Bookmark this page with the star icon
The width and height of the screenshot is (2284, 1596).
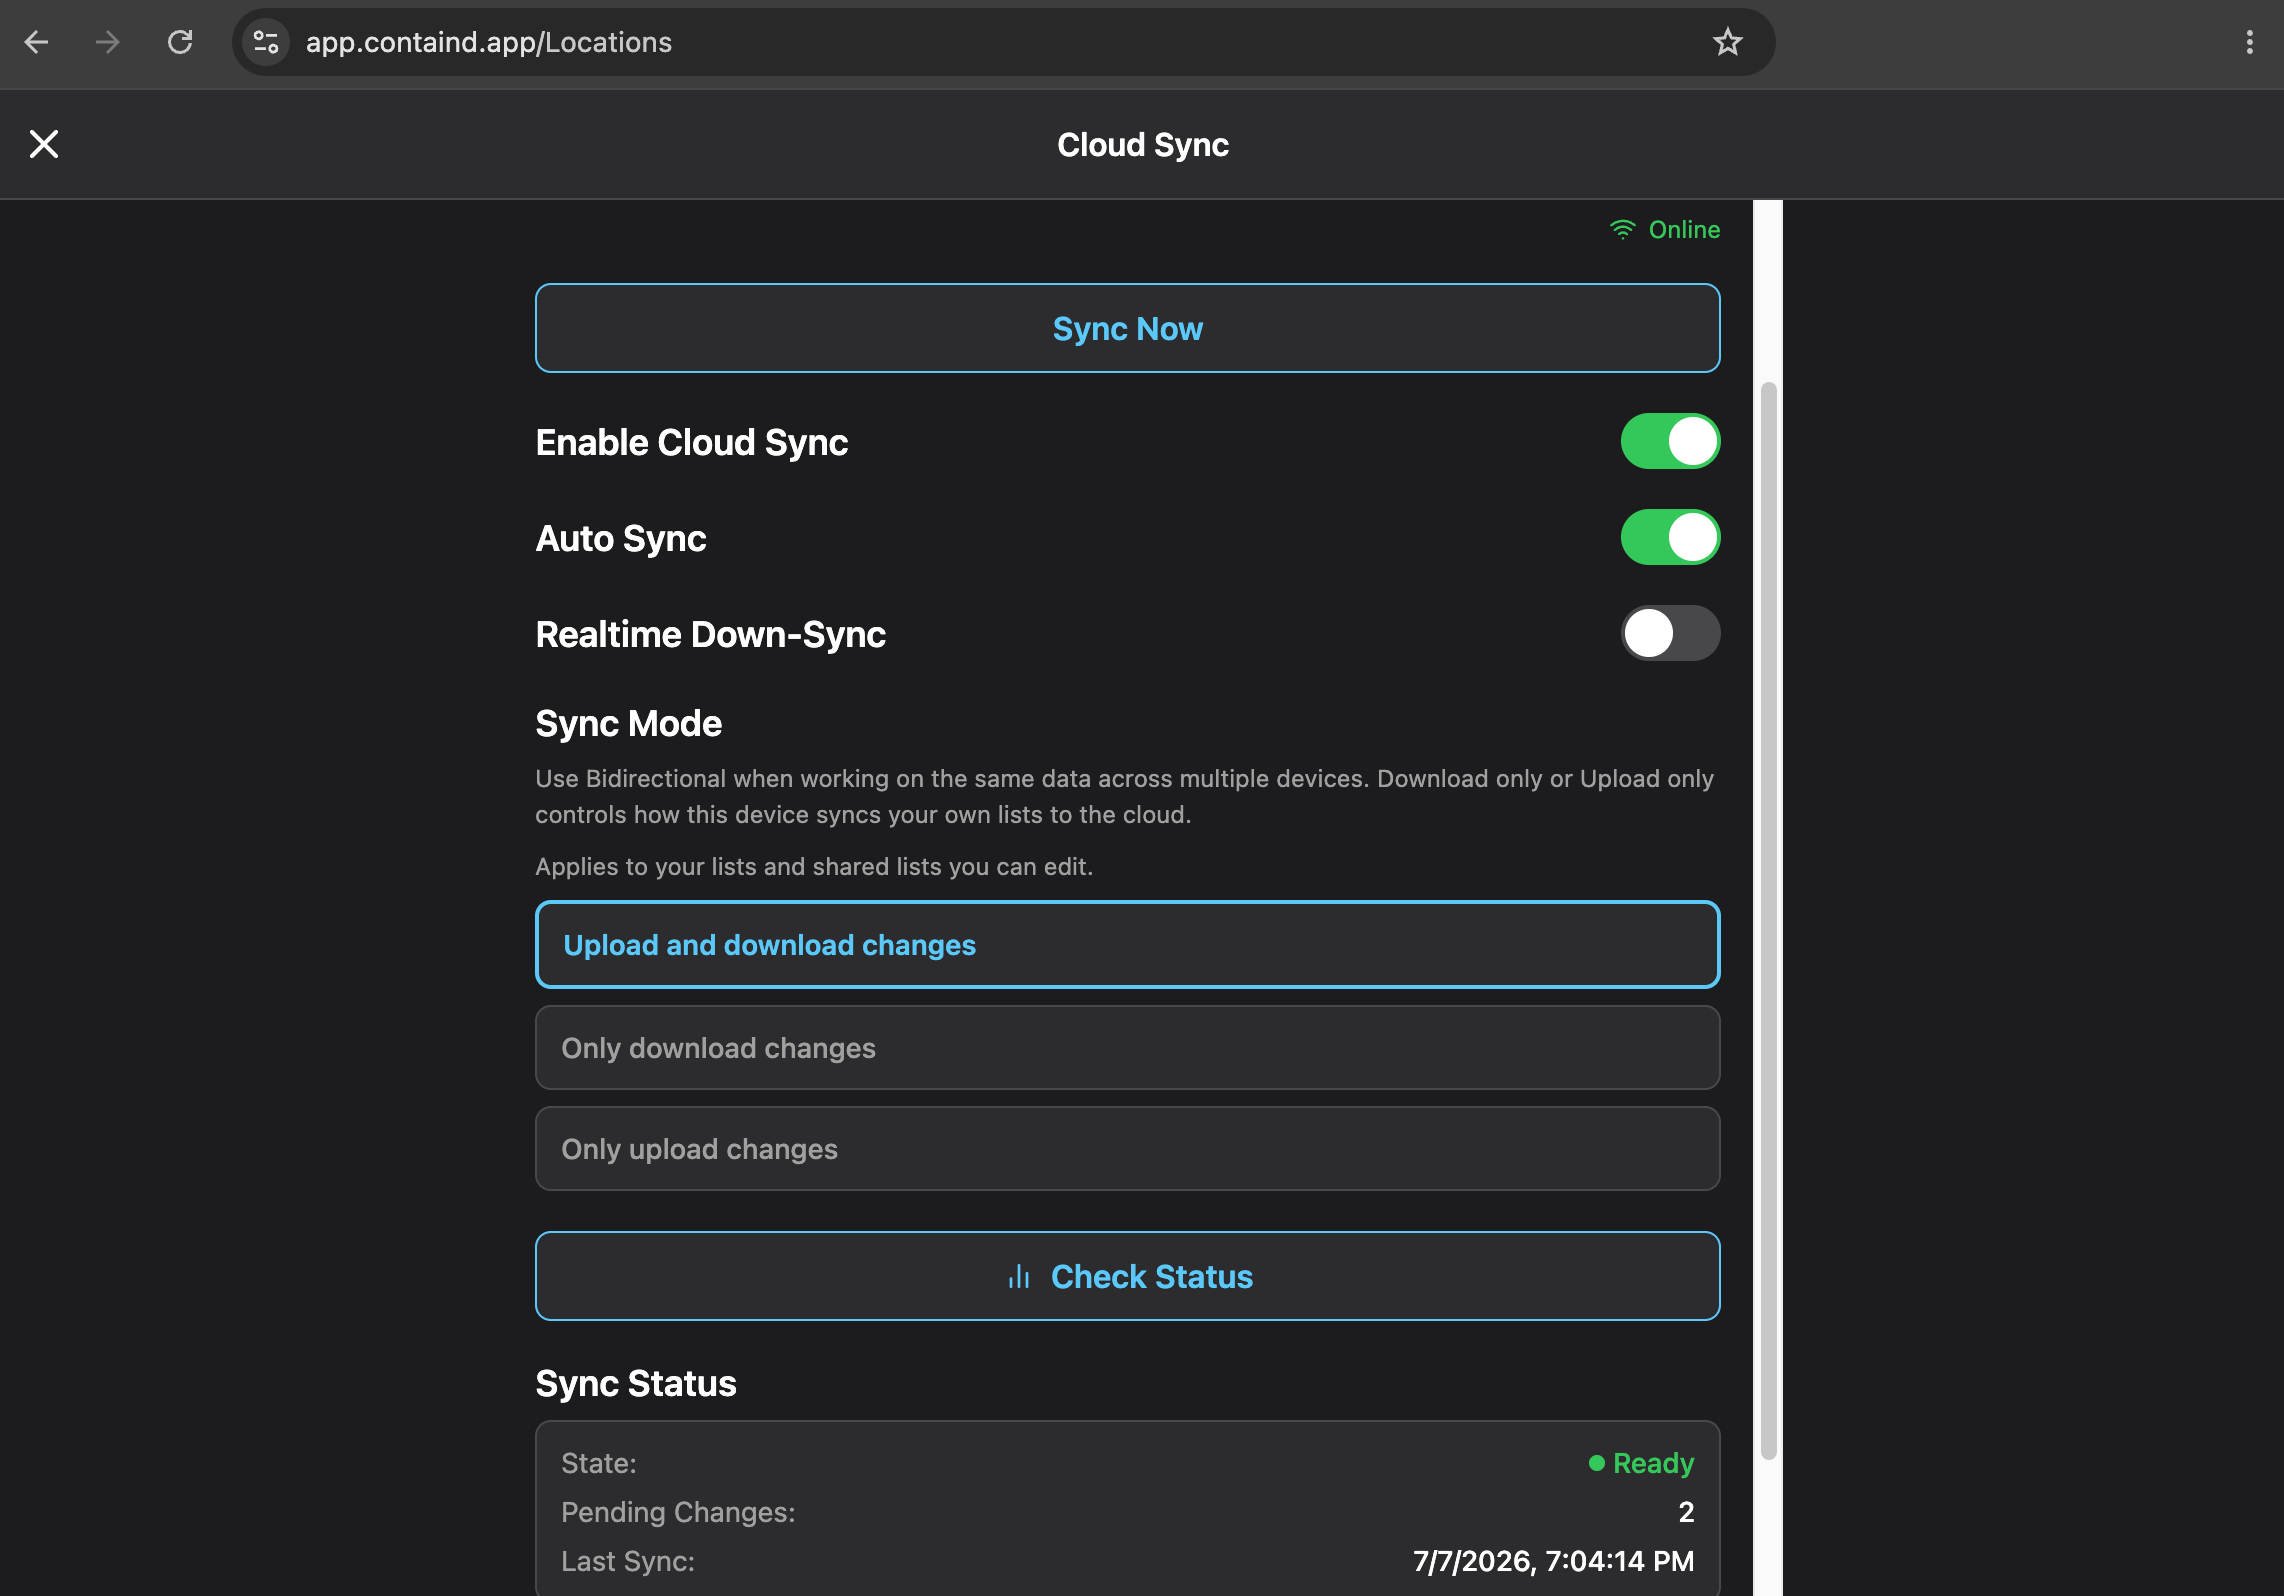(1727, 42)
